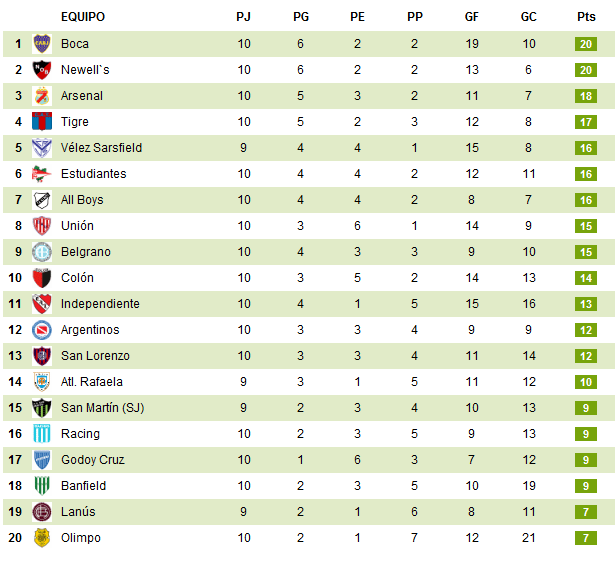The width and height of the screenshot is (615, 565).
Task: Click the Independiente red crest icon
Action: click(42, 304)
